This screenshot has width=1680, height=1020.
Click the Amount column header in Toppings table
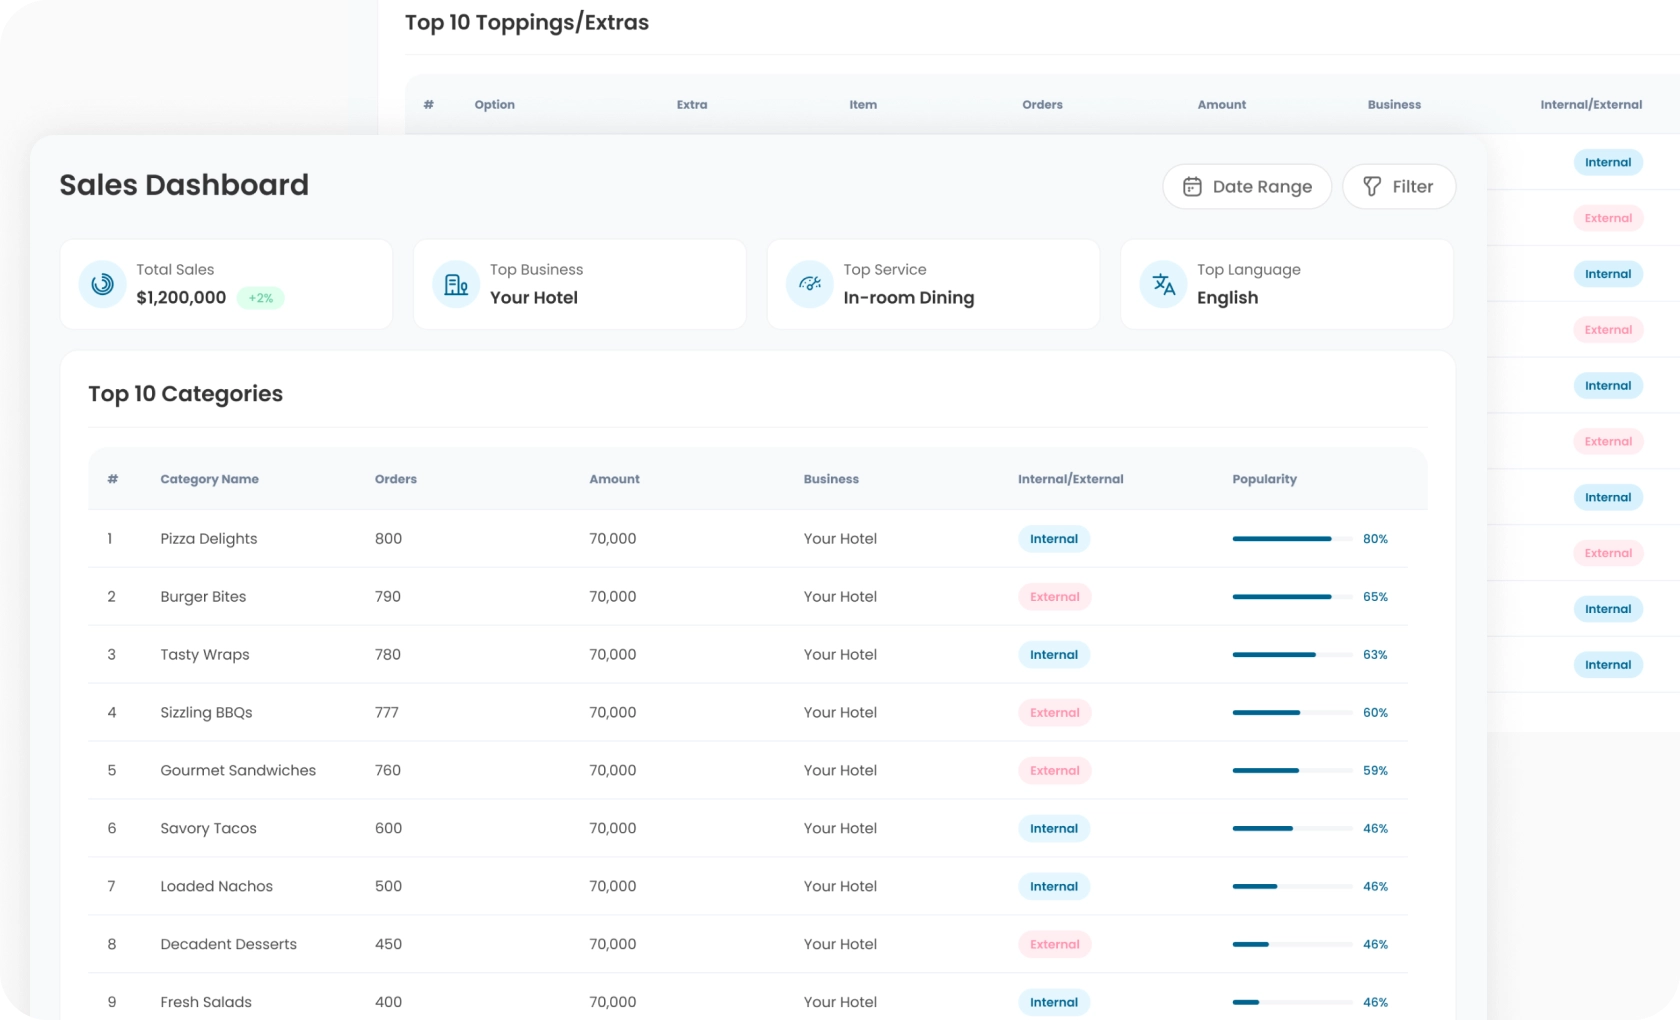coord(1221,105)
